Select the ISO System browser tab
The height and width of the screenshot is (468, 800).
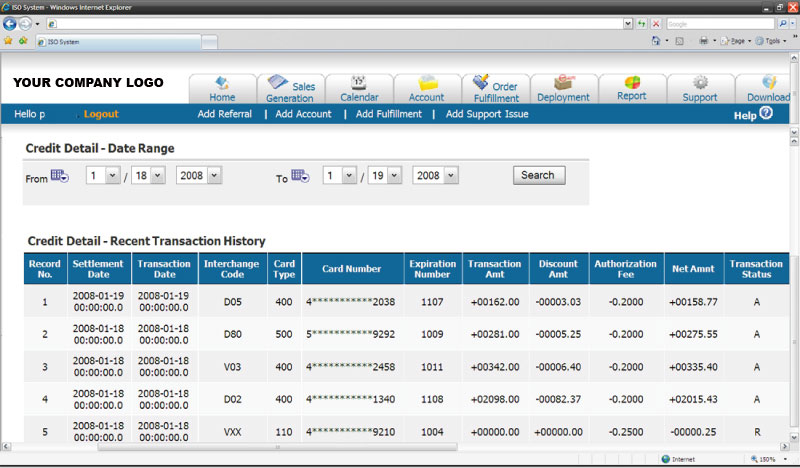click(118, 42)
